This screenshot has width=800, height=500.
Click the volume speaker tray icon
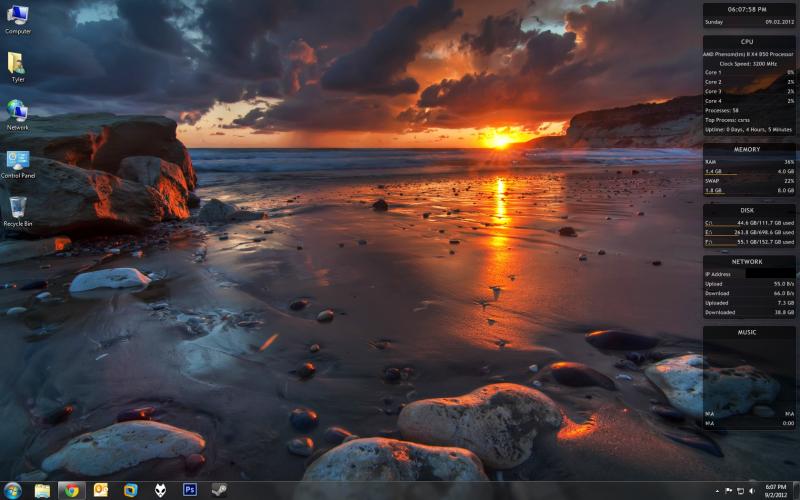coord(752,491)
